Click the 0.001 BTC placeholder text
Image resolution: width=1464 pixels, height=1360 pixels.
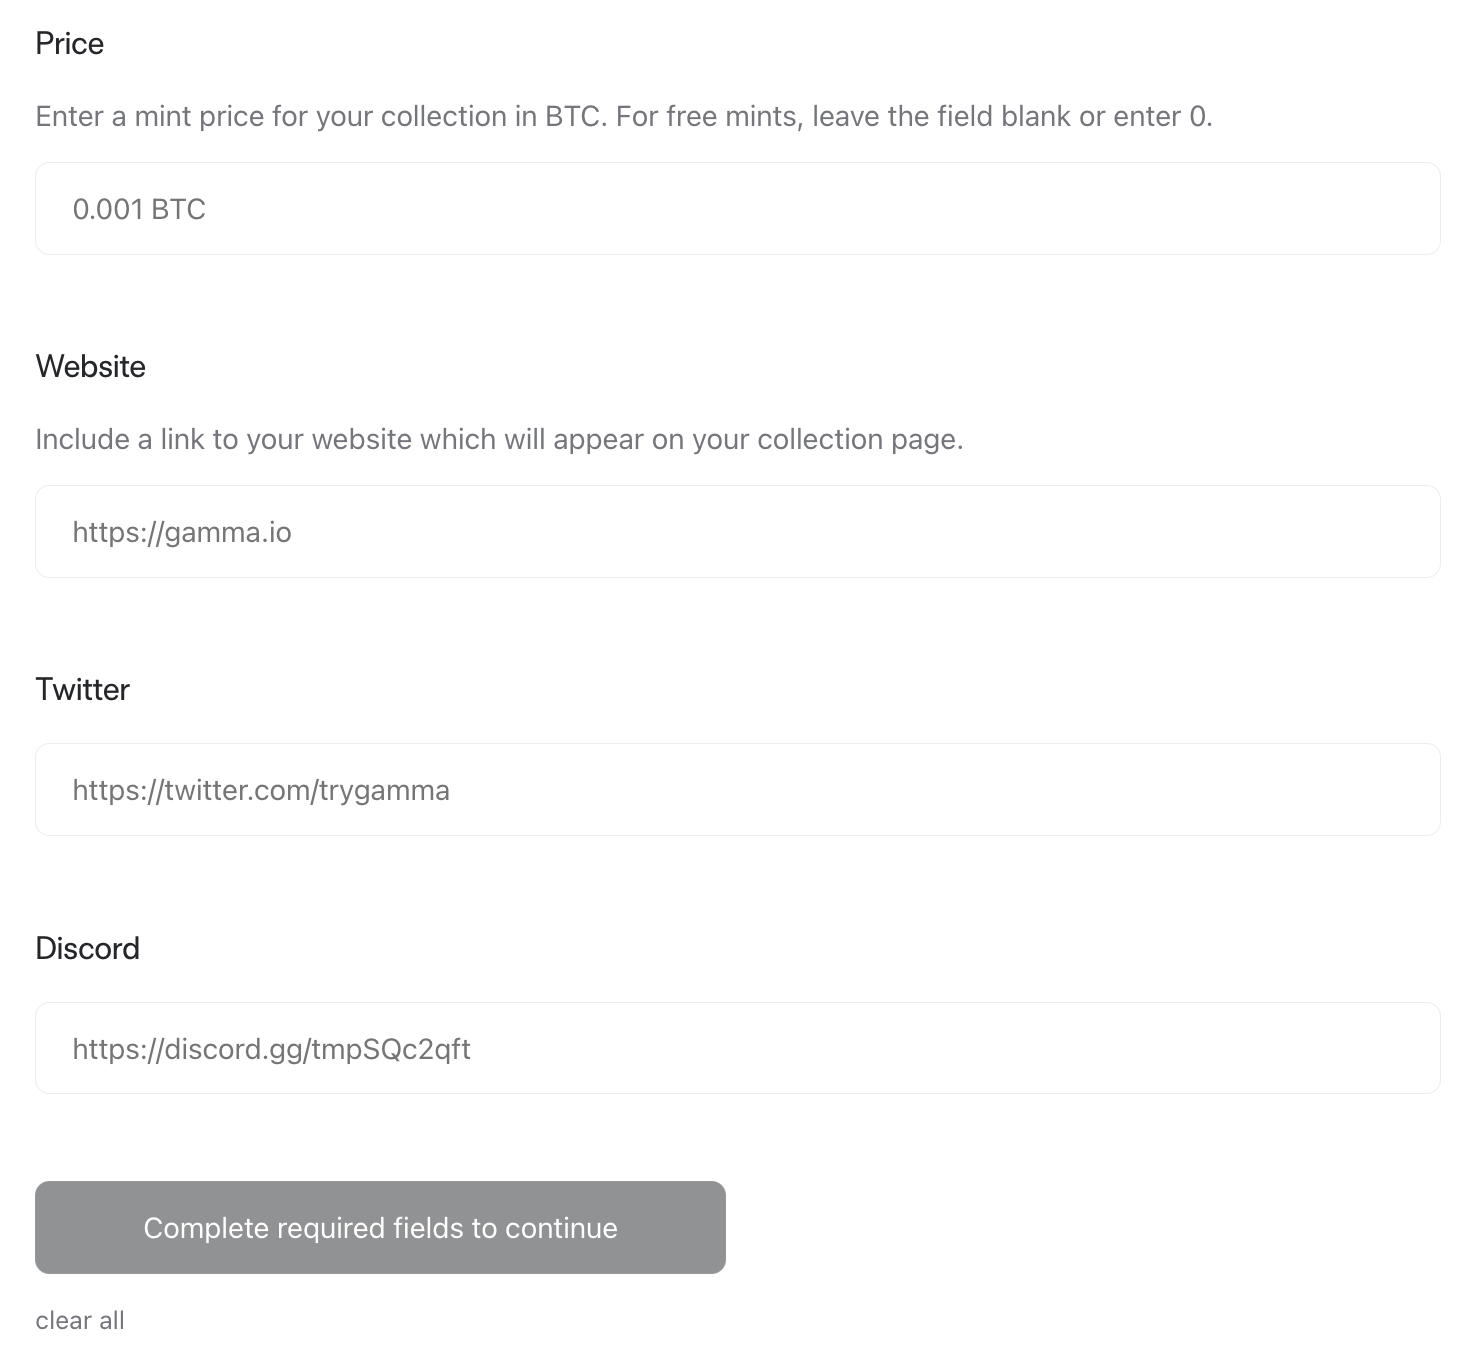139,209
